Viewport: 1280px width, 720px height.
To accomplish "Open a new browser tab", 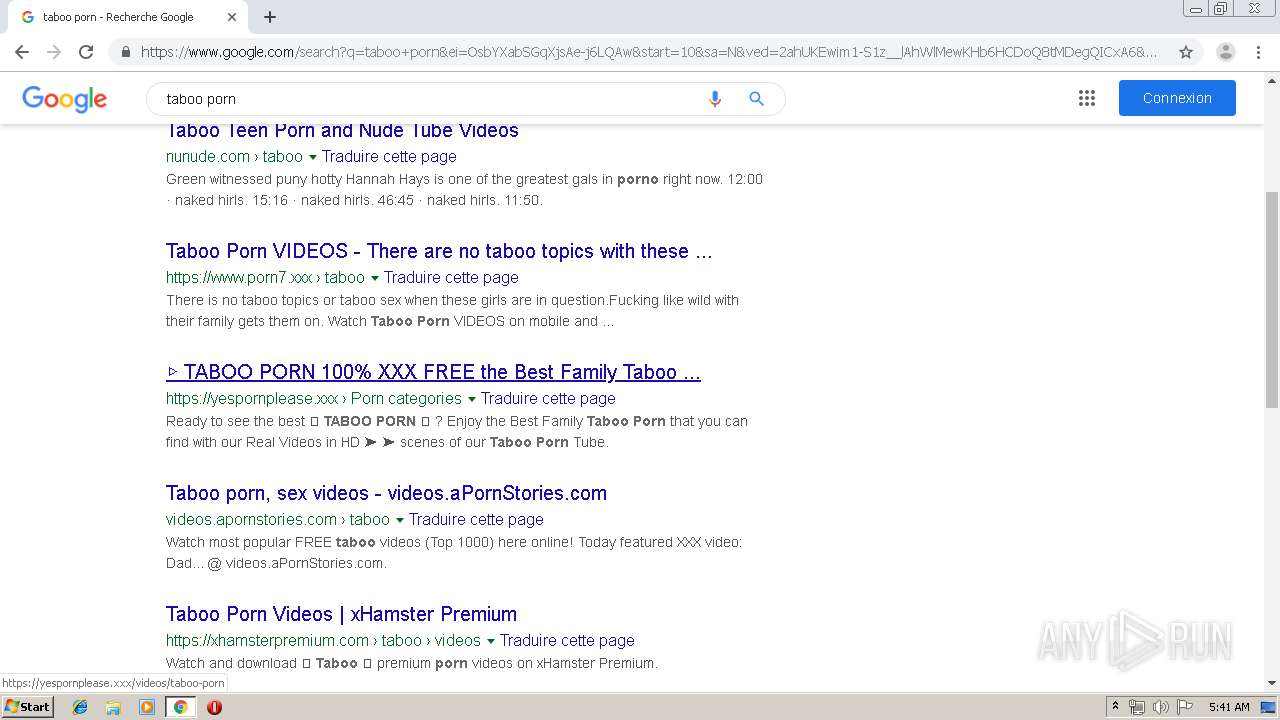I will 270,17.
